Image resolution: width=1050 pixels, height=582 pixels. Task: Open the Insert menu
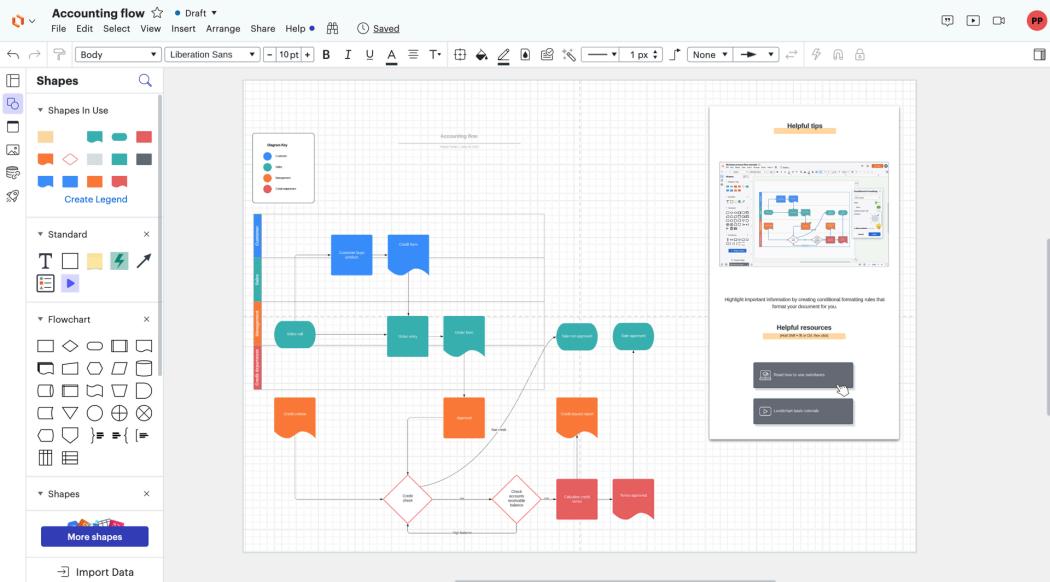[183, 29]
